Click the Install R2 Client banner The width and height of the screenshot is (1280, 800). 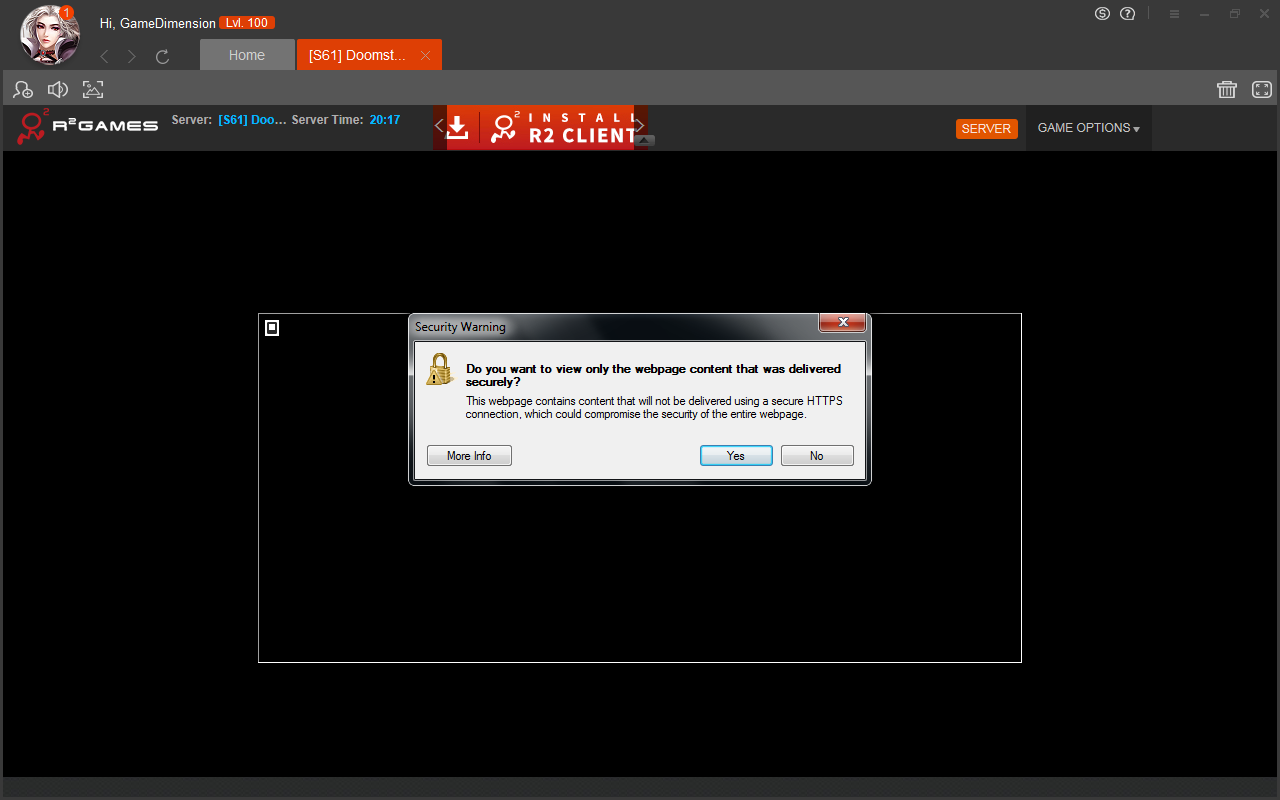[540, 128]
